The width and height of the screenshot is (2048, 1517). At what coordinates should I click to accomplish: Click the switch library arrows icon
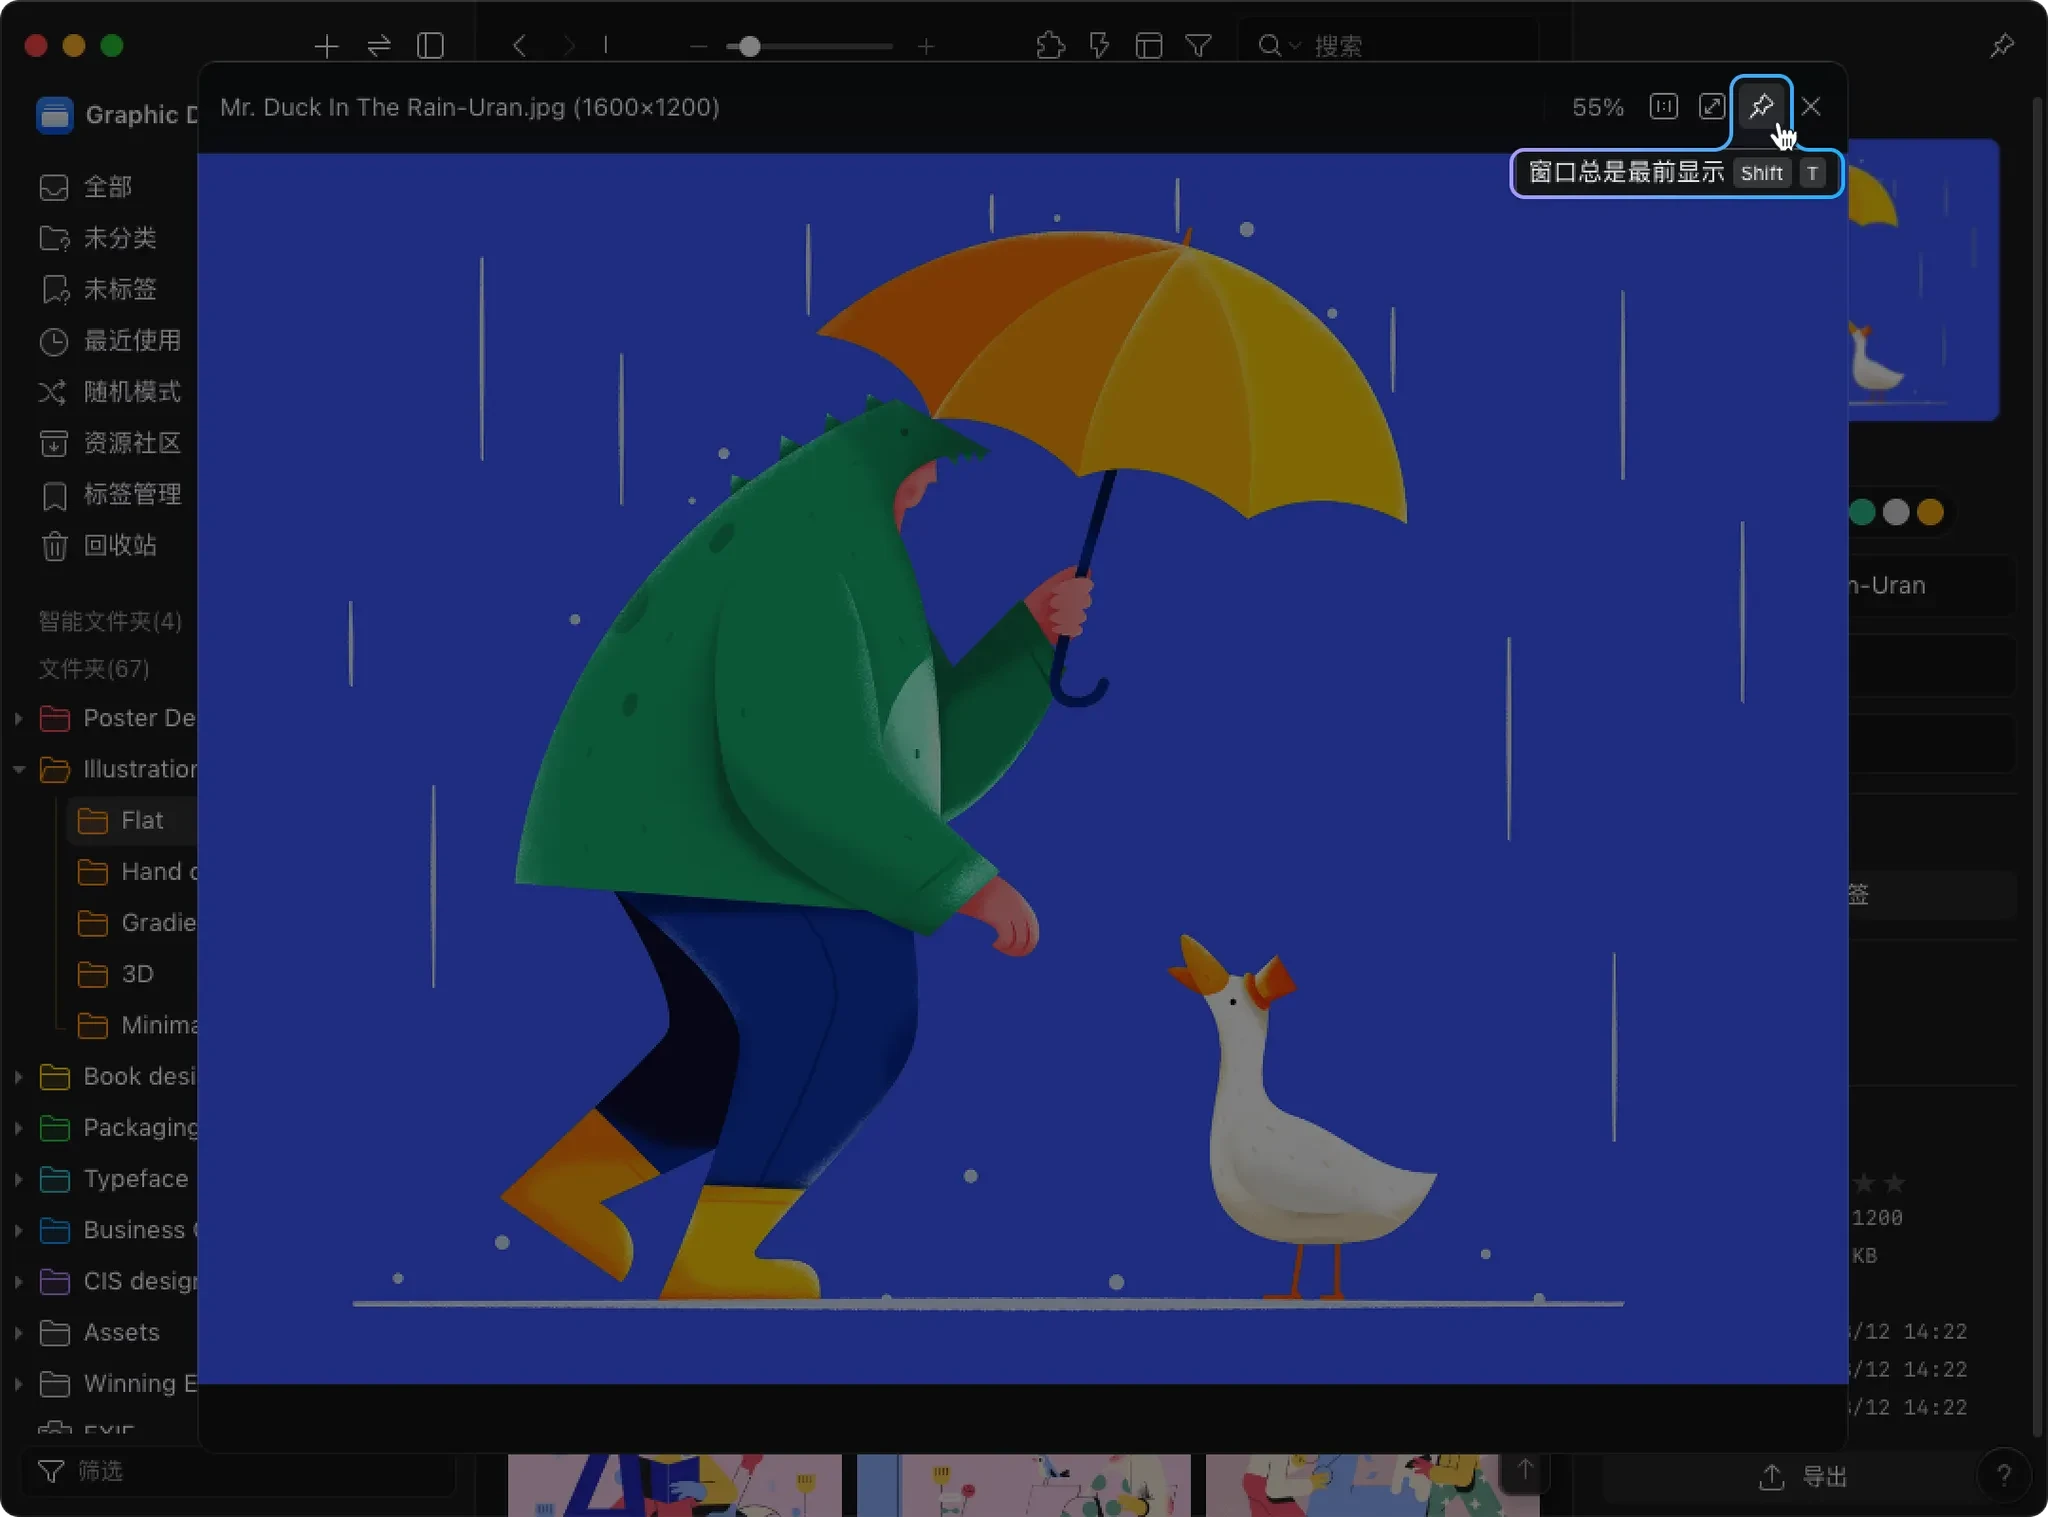pyautogui.click(x=378, y=46)
